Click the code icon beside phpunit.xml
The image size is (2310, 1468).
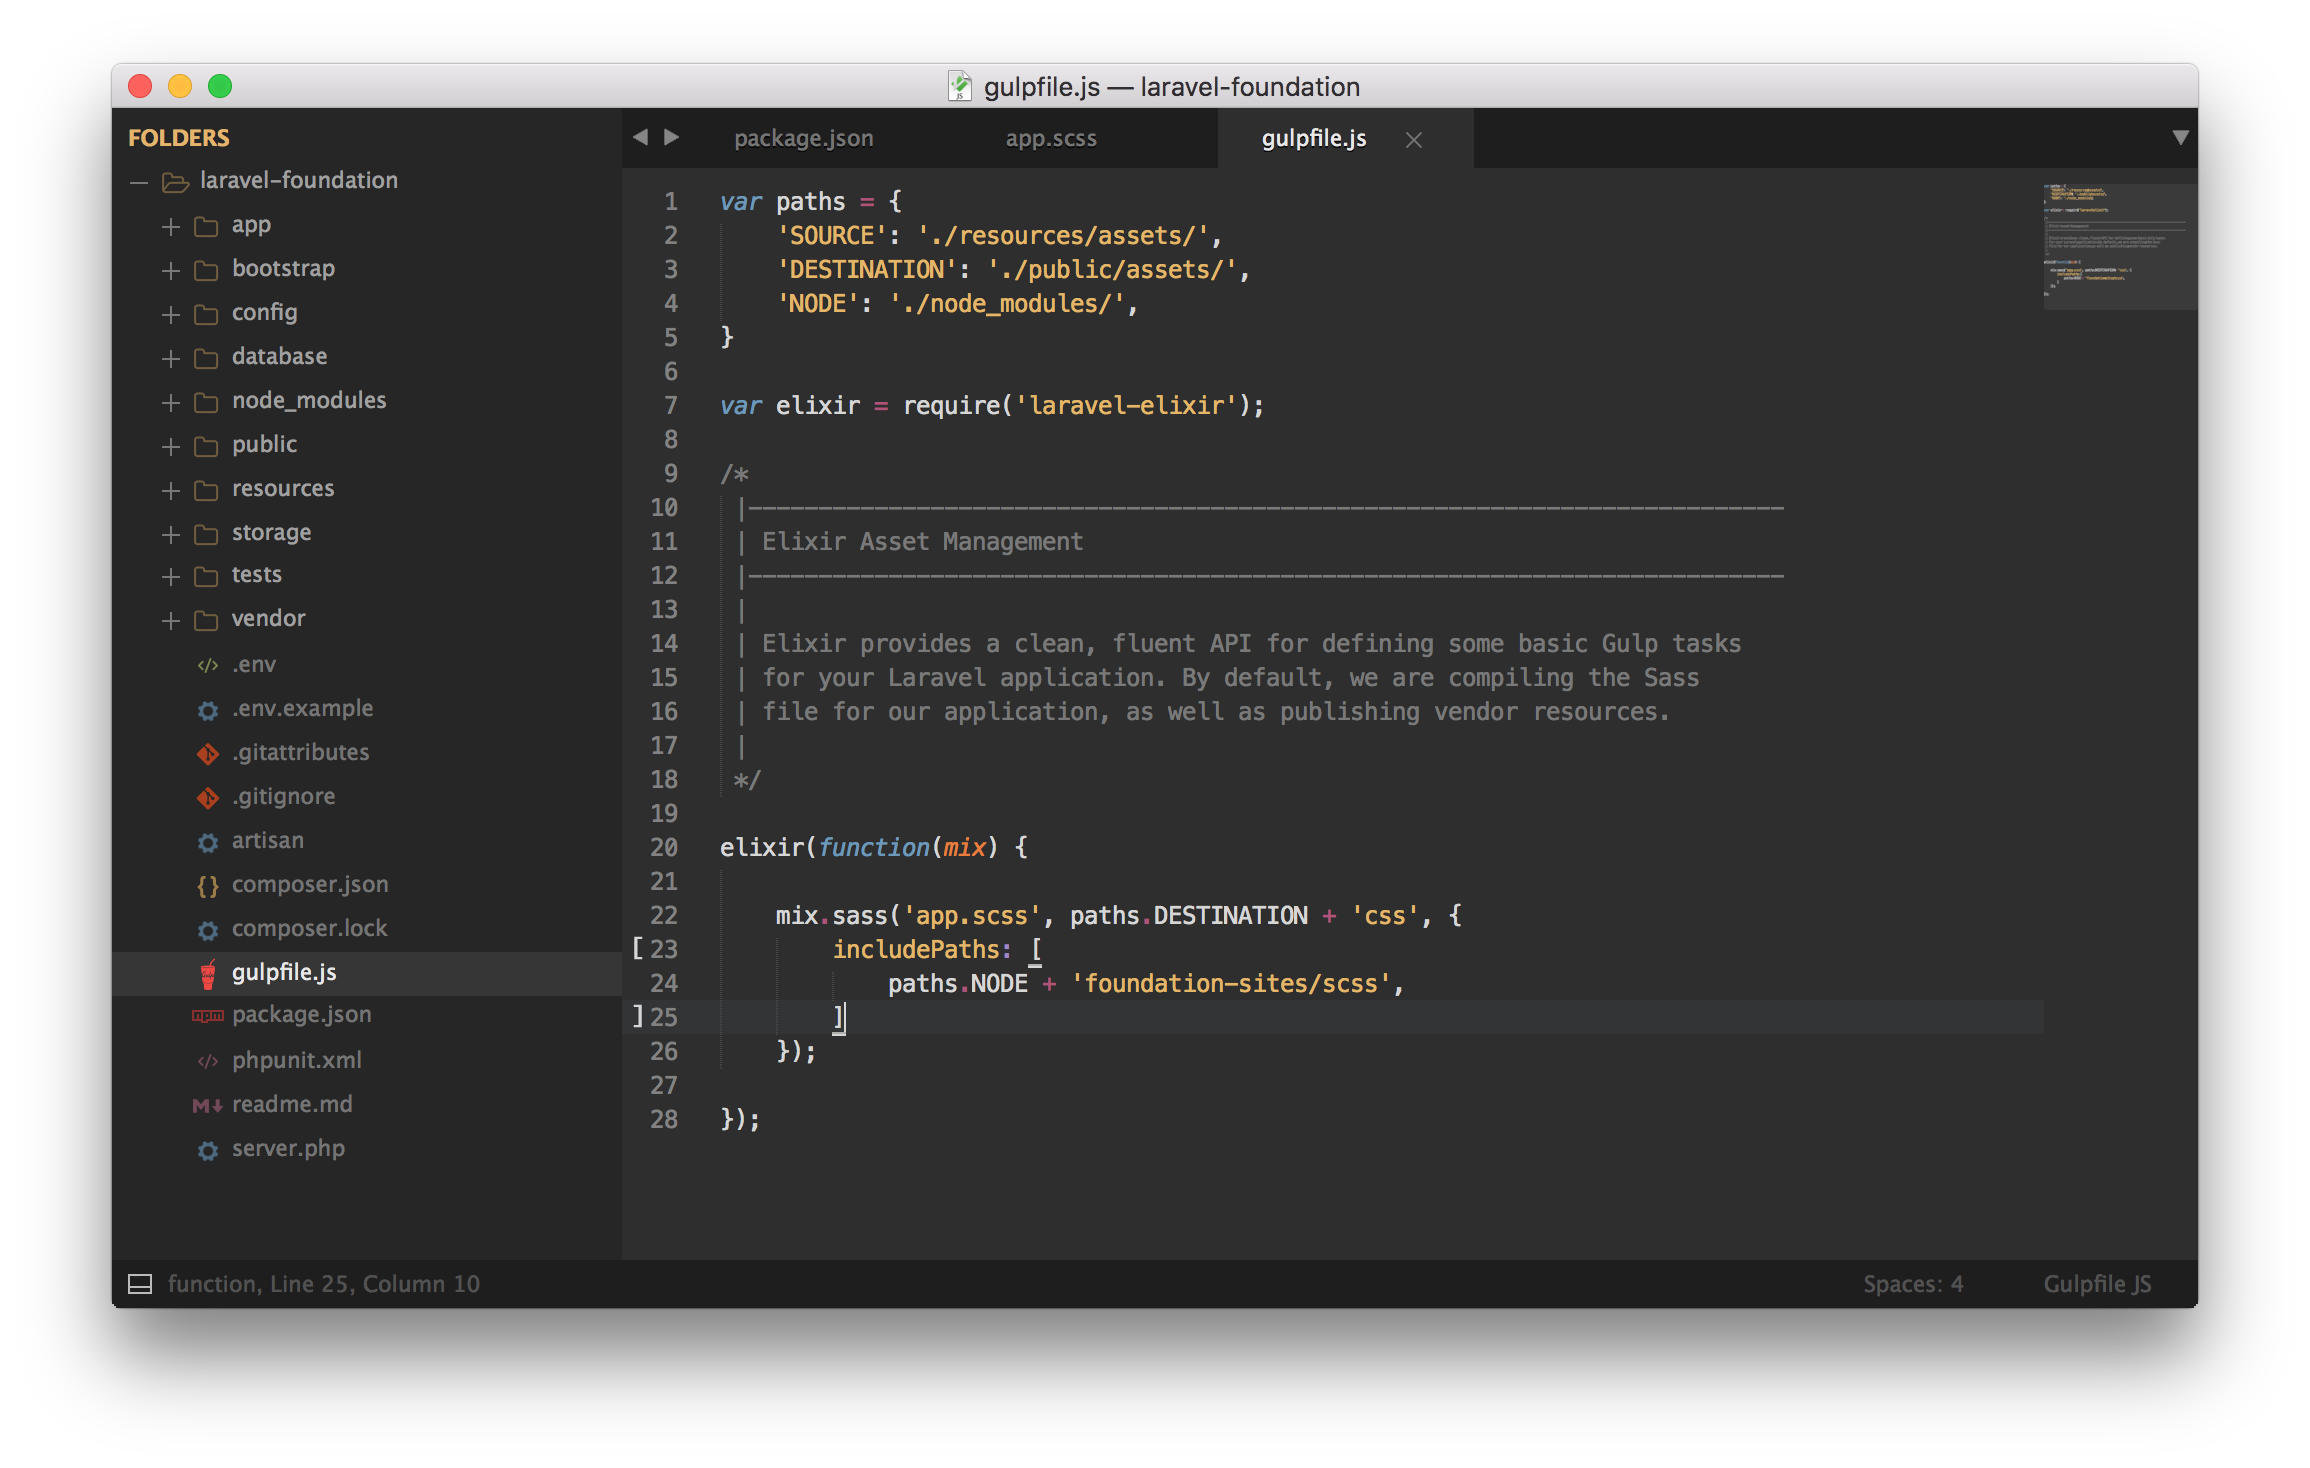pos(208,1060)
